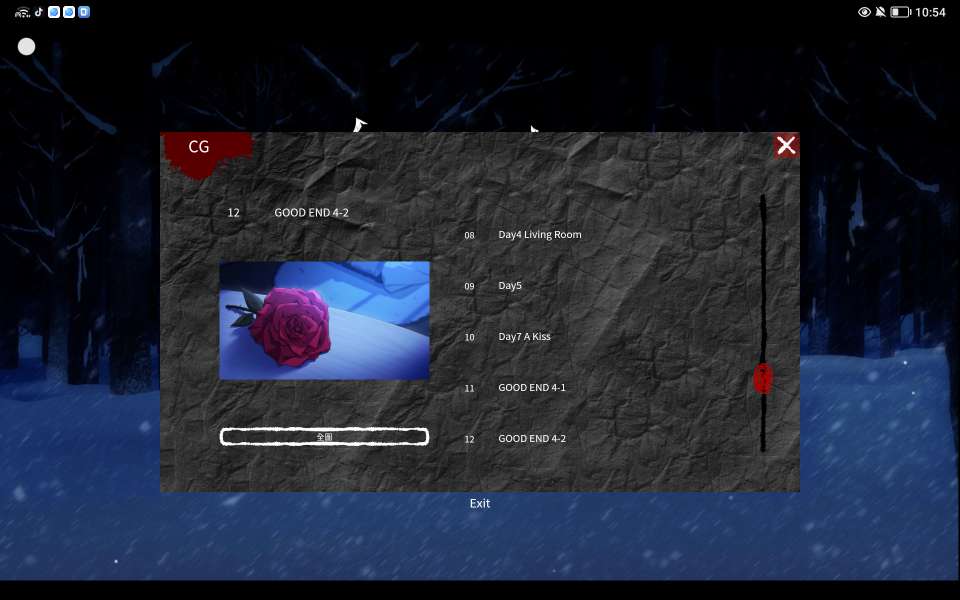This screenshot has width=960, height=600.
Task: Tap the muted bell notification icon
Action: pyautogui.click(x=880, y=12)
